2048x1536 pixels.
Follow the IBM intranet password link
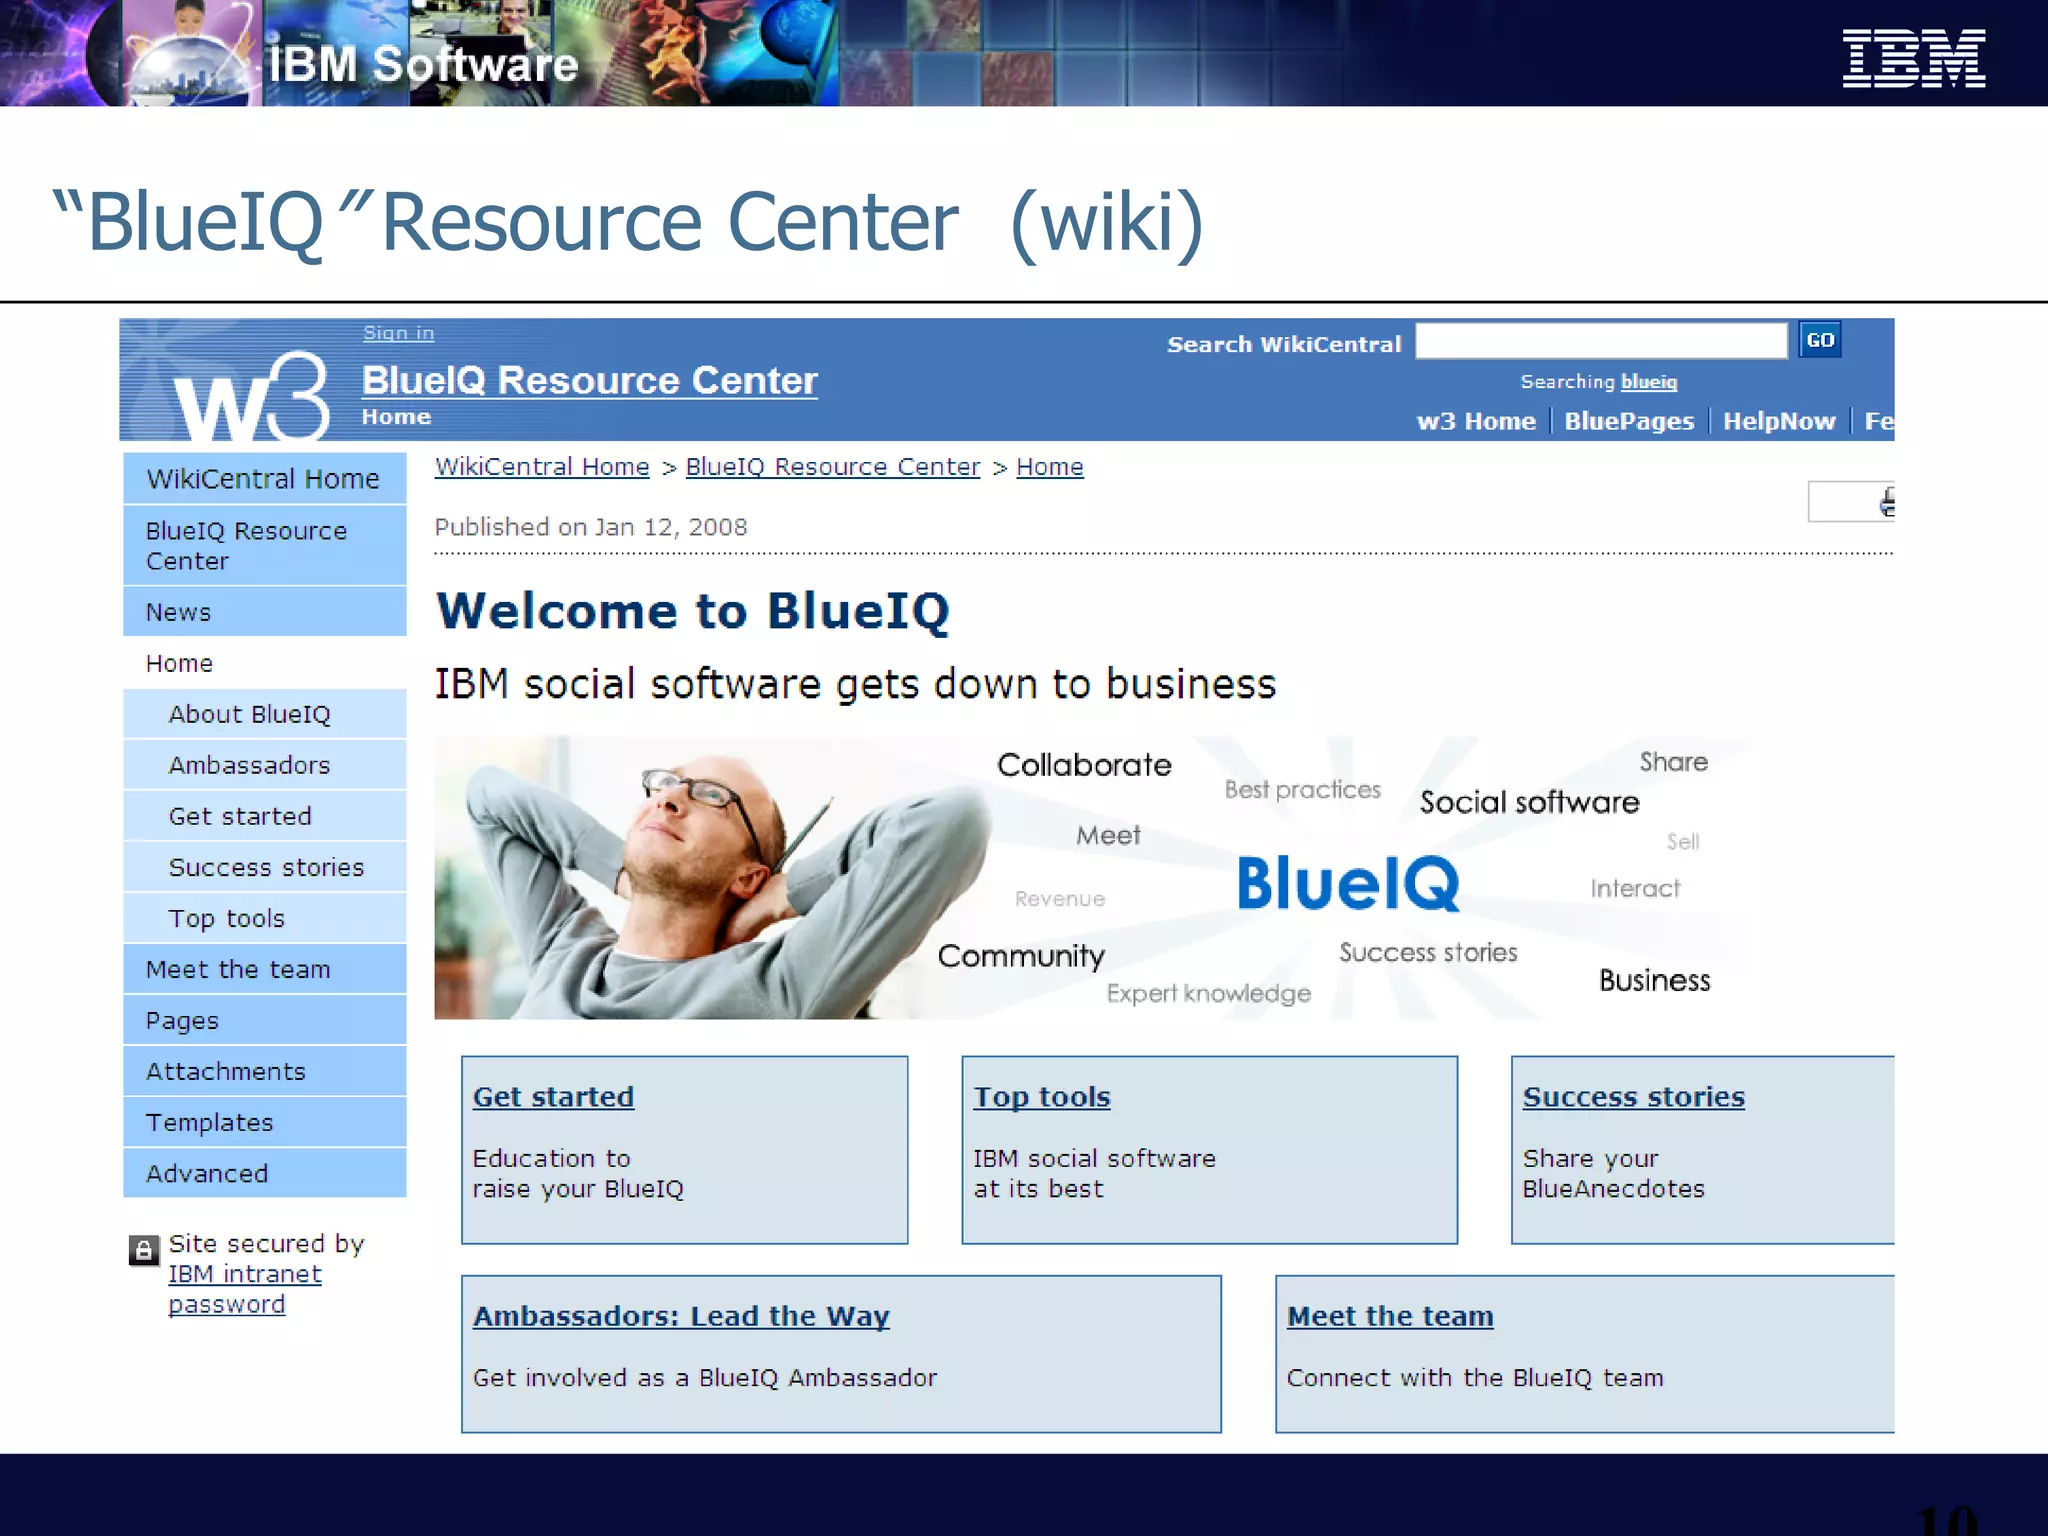[x=244, y=1289]
